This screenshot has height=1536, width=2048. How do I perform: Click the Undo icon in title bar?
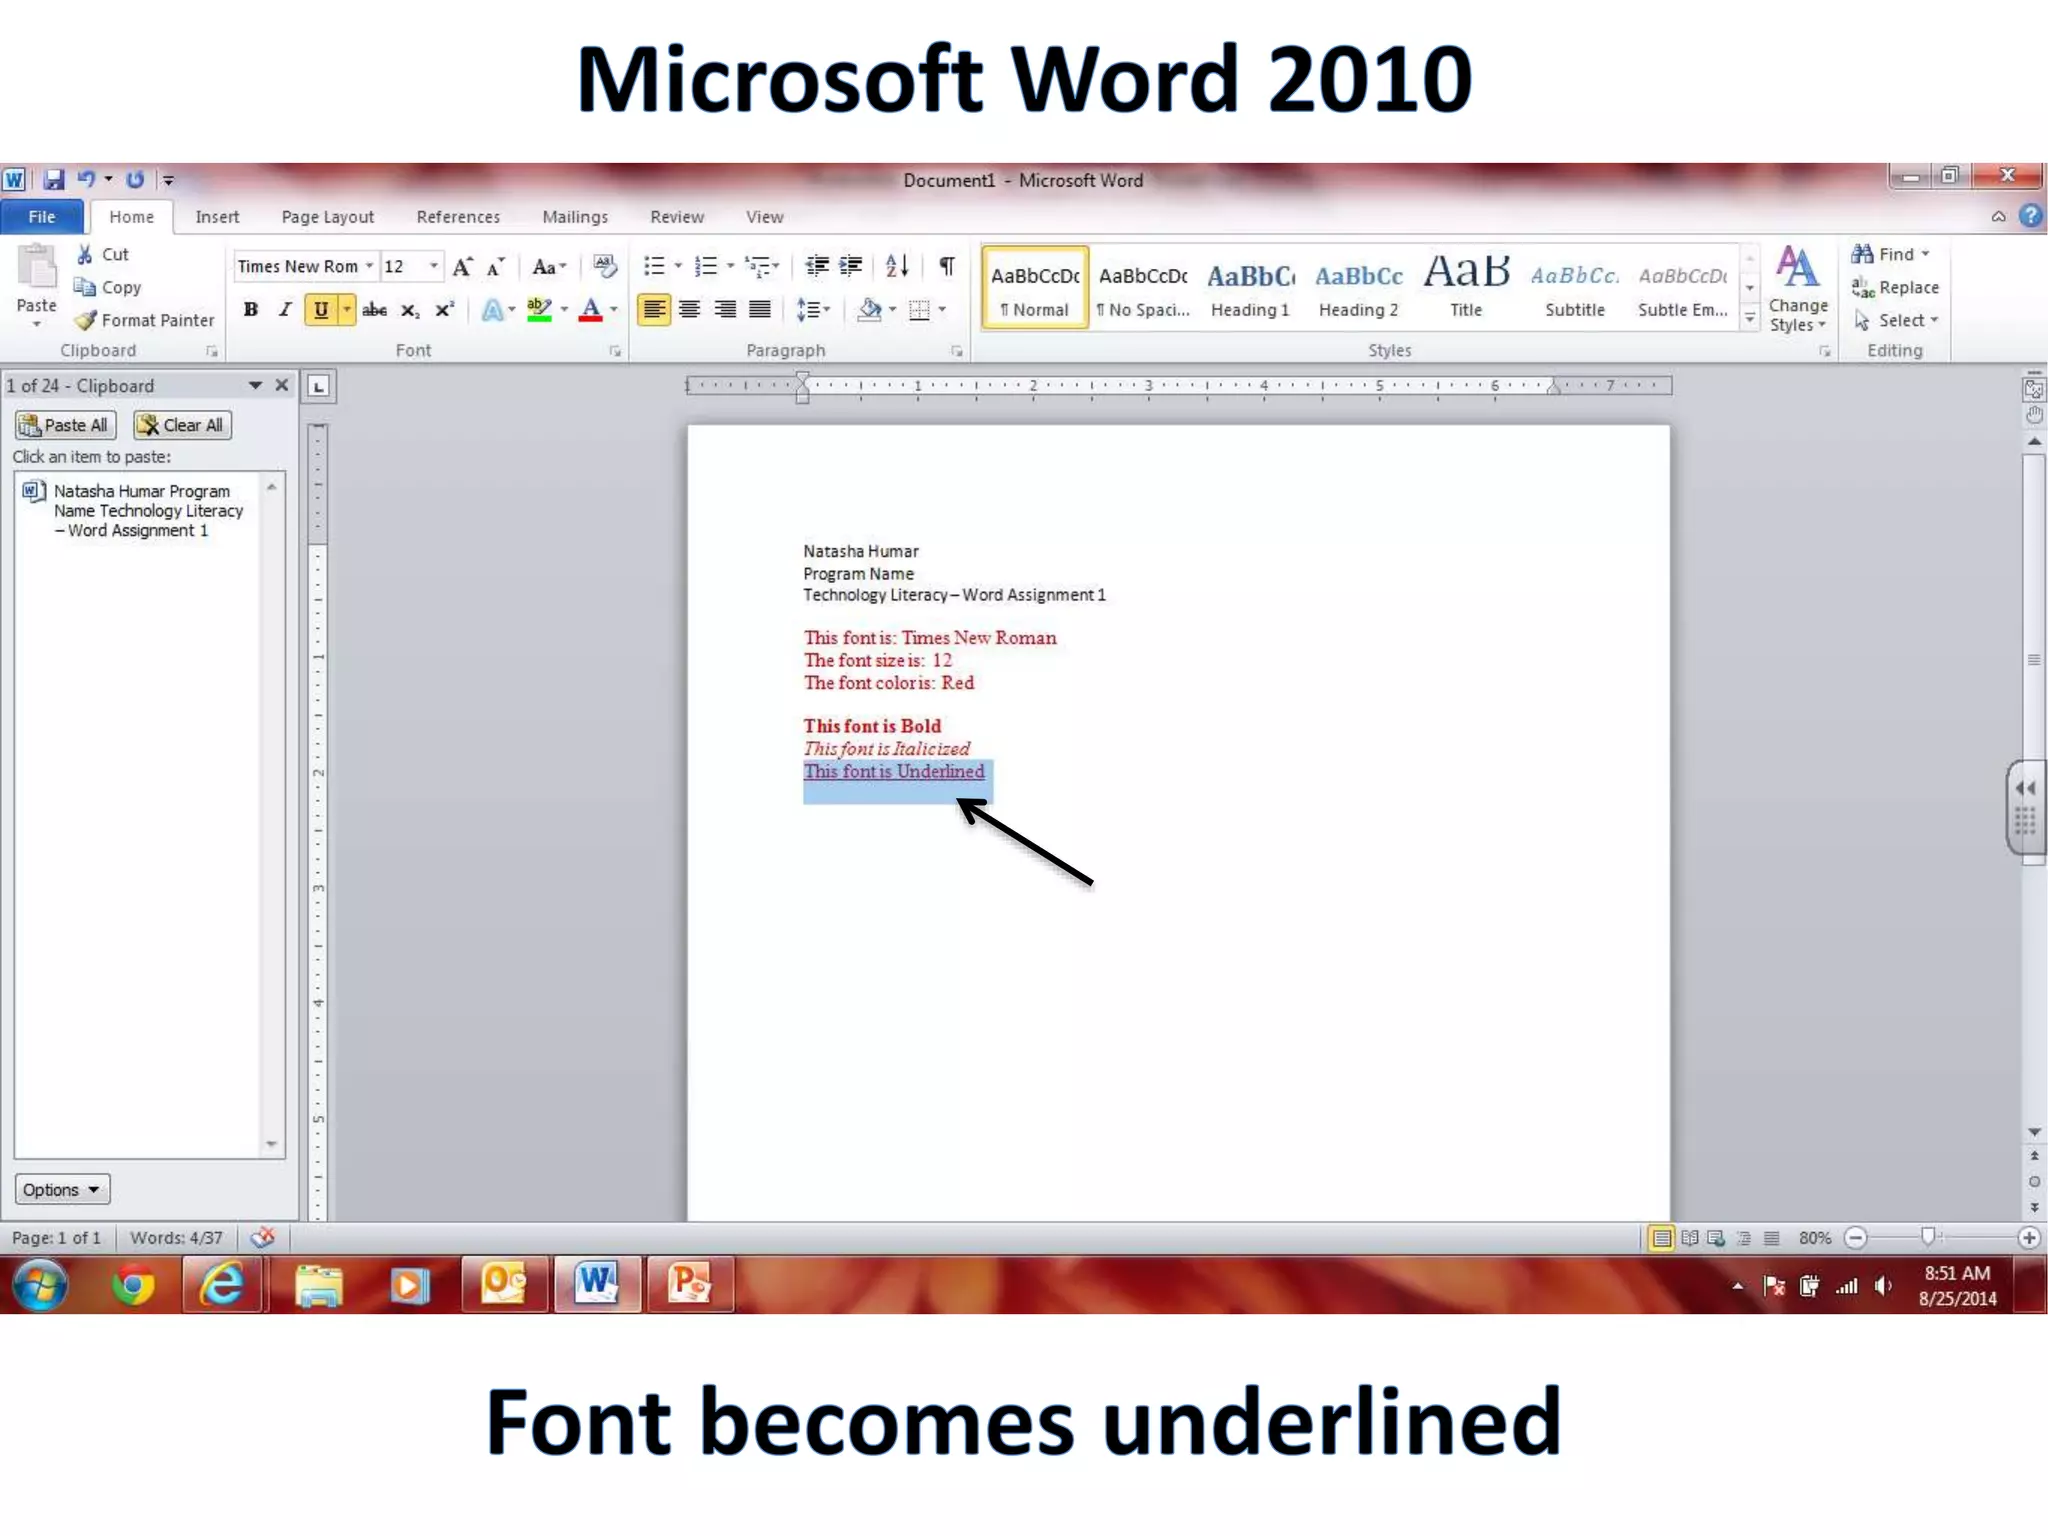point(87,179)
